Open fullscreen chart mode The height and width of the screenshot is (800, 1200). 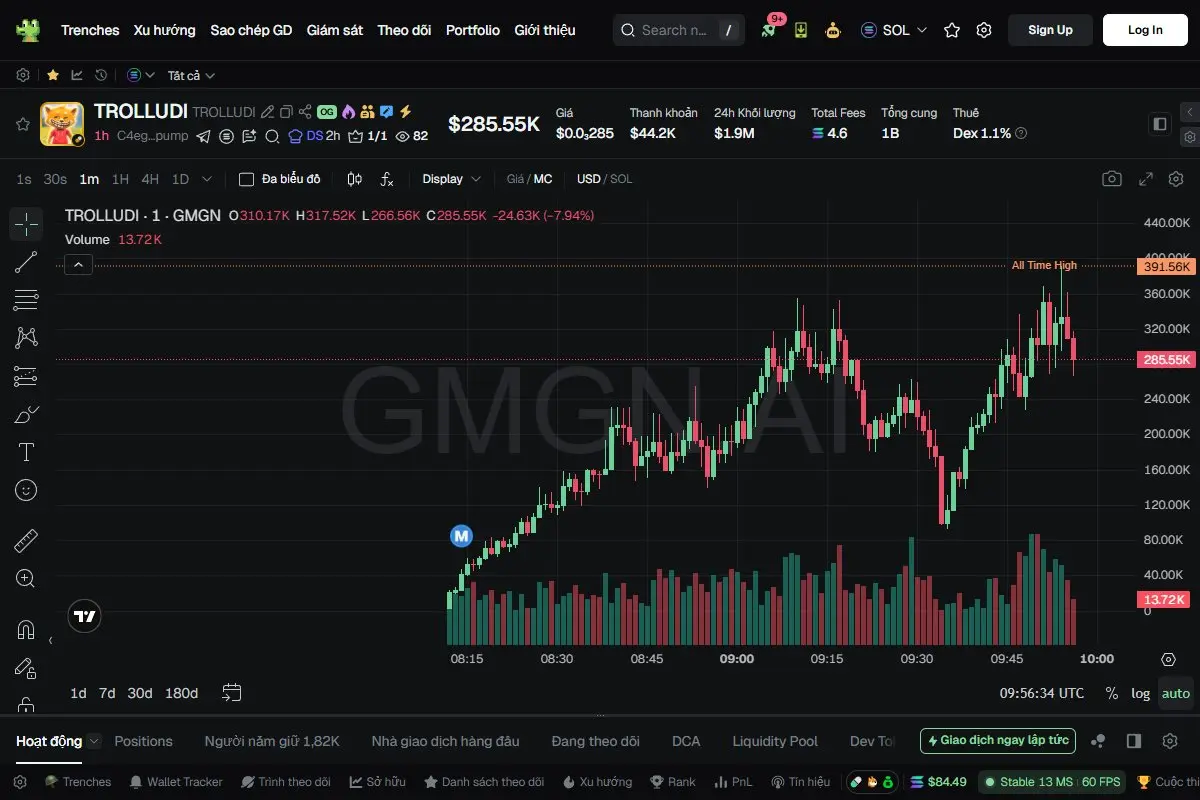click(x=1146, y=179)
